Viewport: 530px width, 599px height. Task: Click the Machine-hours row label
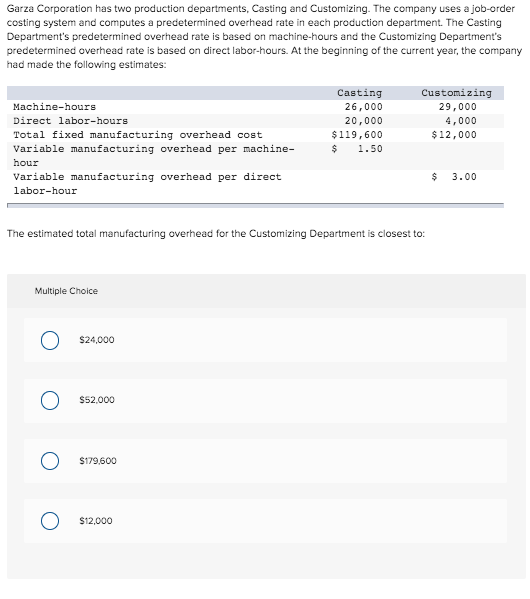pos(55,107)
